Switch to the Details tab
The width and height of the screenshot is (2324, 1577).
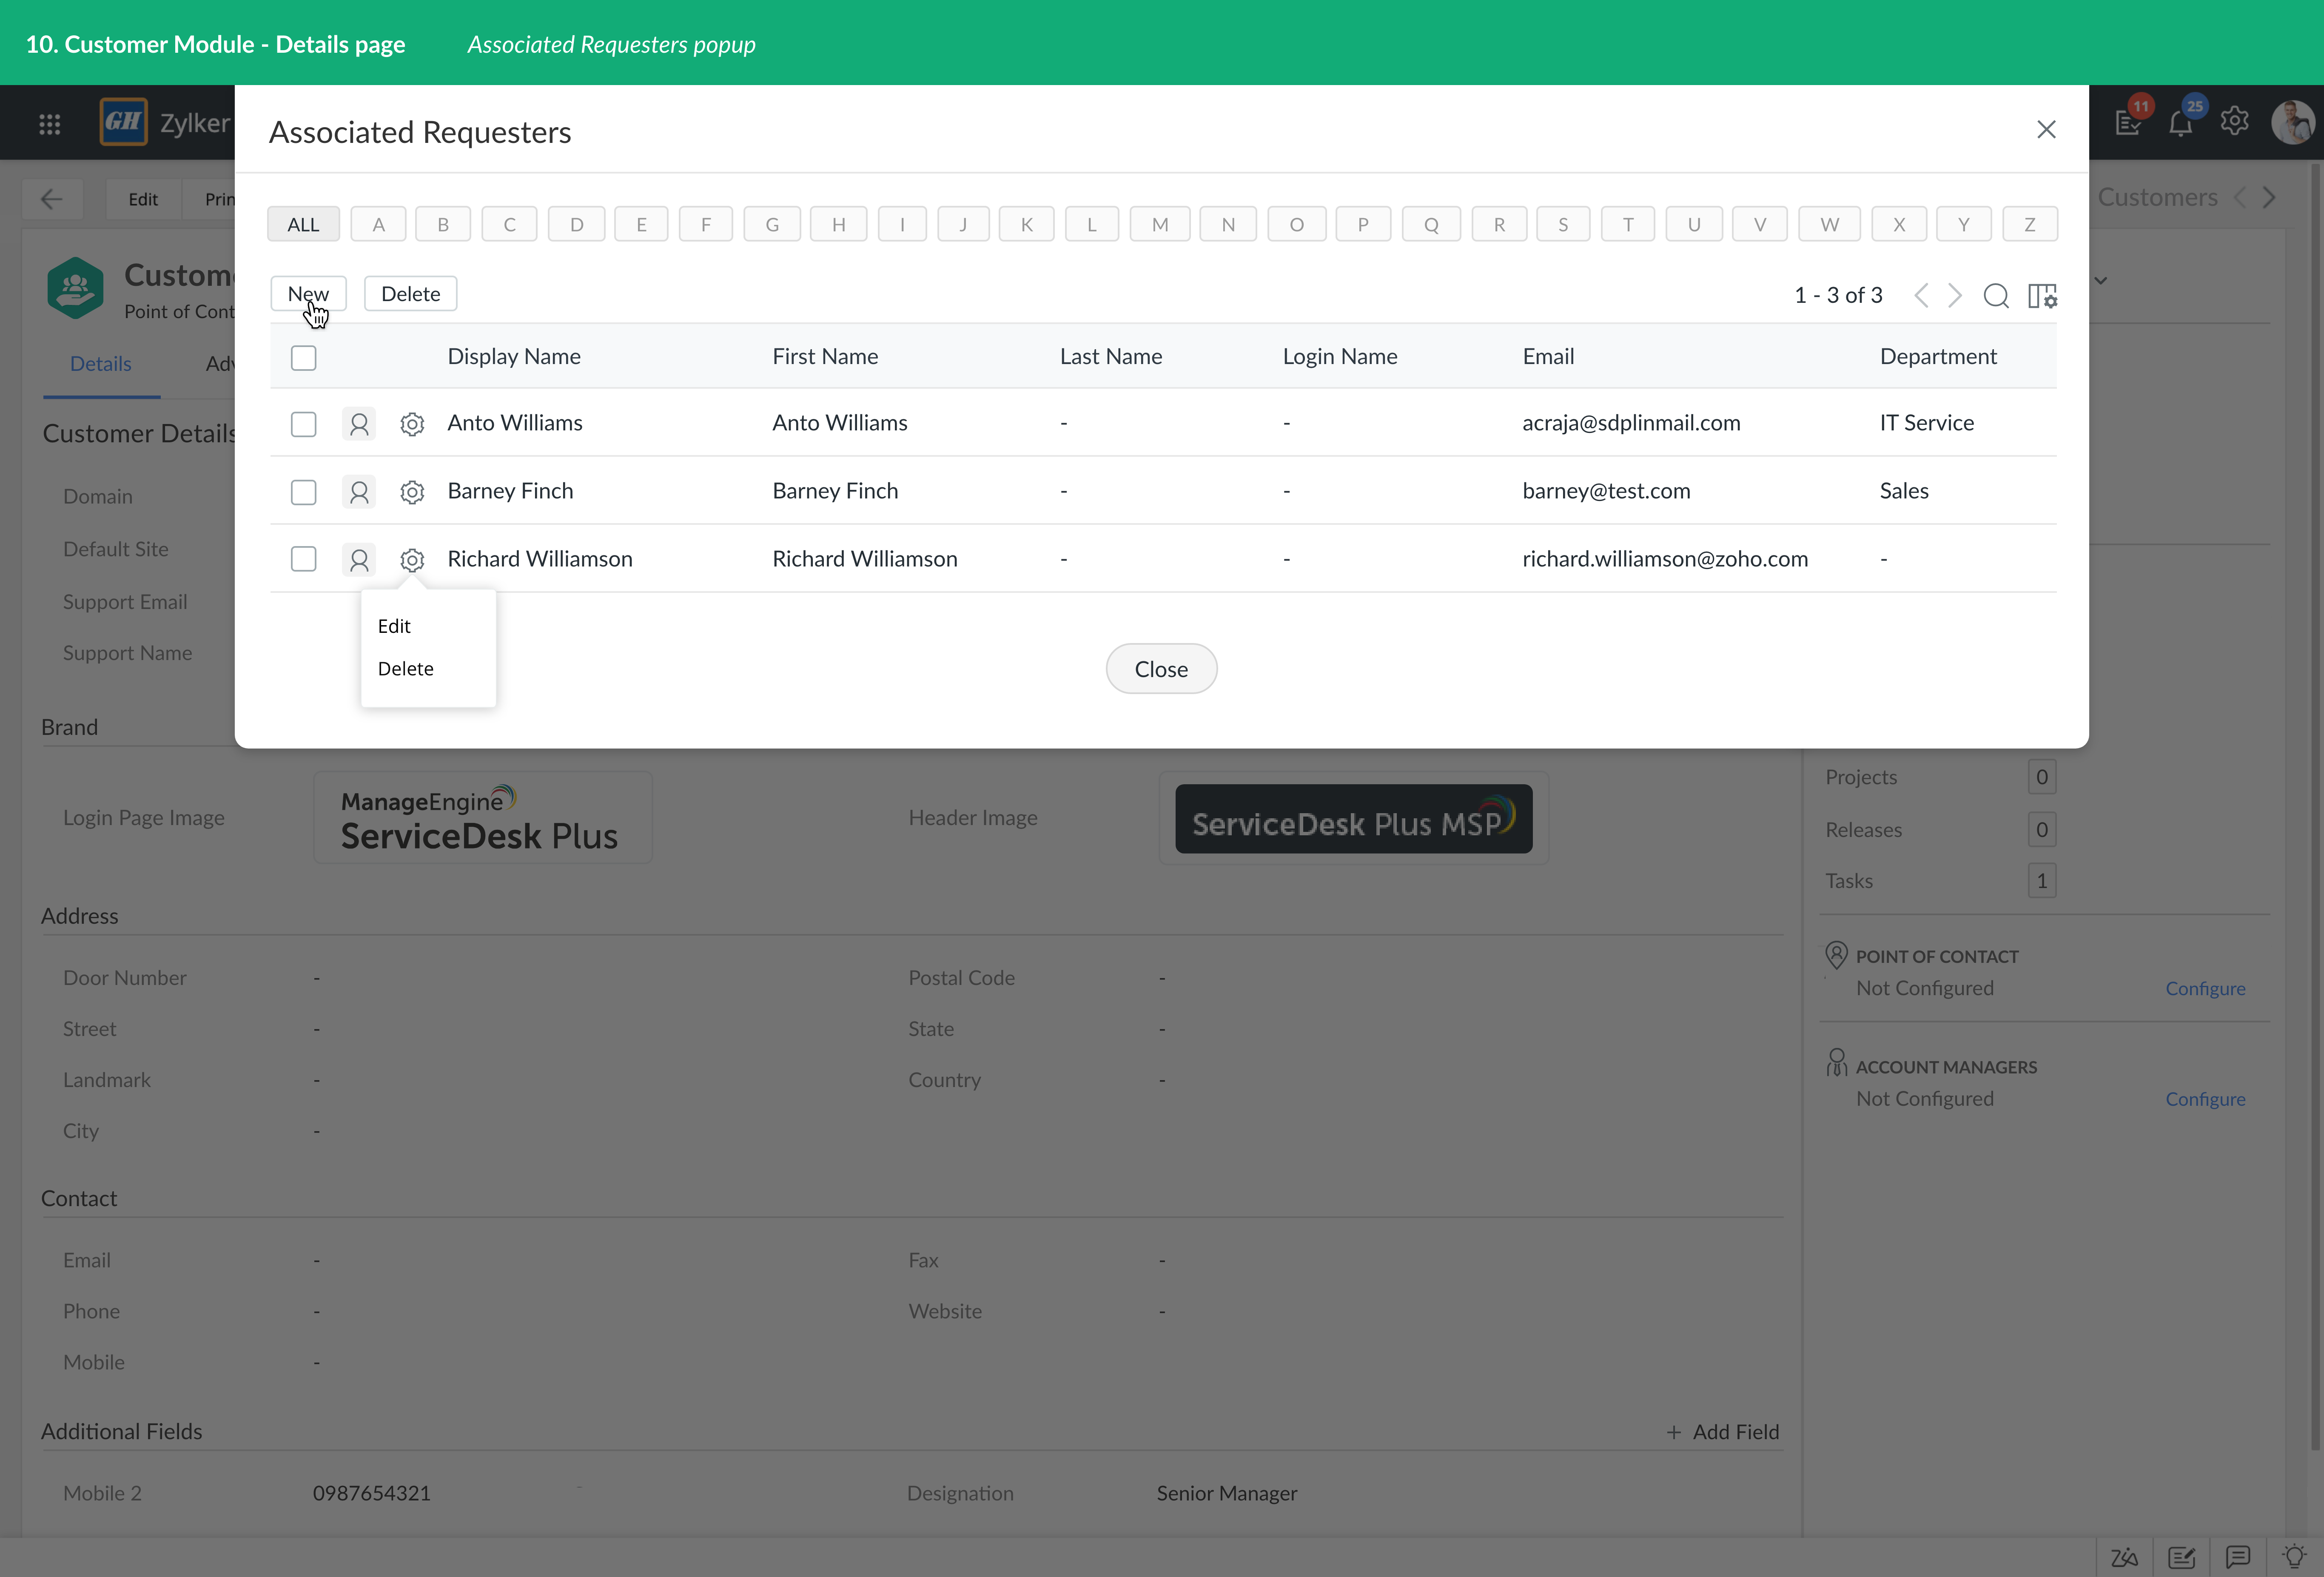click(101, 363)
